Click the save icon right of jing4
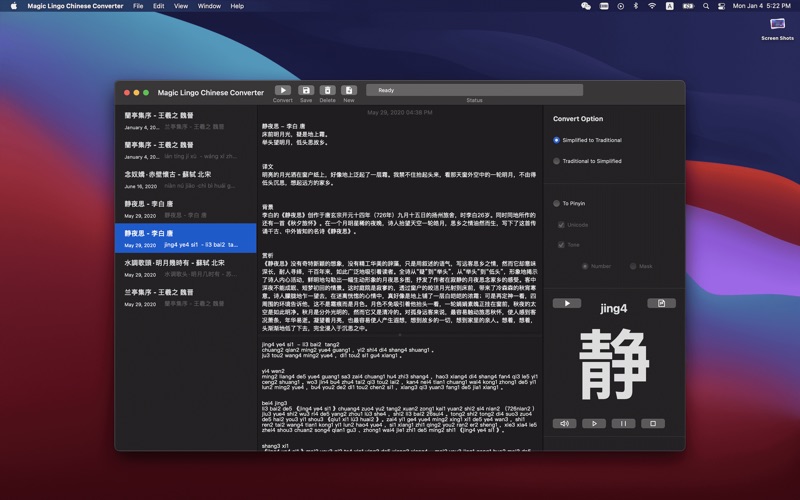This screenshot has height=500, width=800. pos(660,303)
